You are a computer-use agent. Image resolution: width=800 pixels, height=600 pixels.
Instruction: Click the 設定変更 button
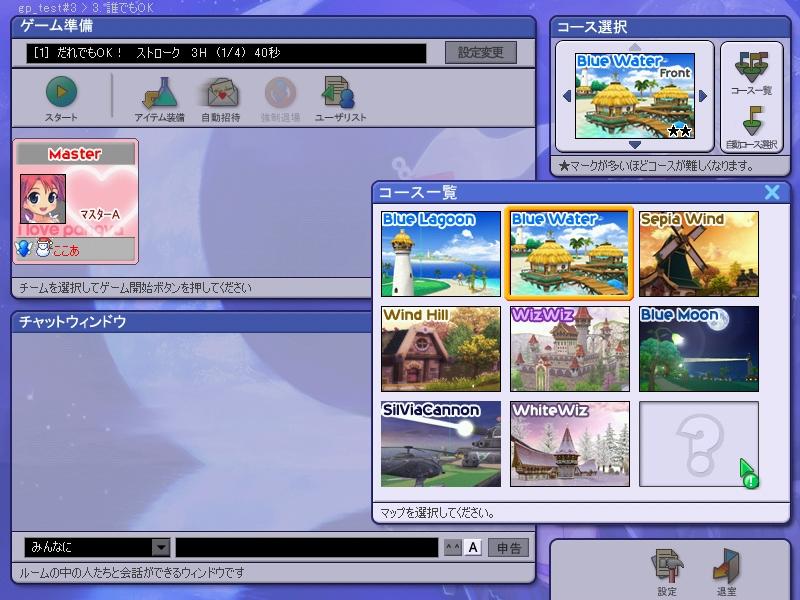tap(480, 52)
